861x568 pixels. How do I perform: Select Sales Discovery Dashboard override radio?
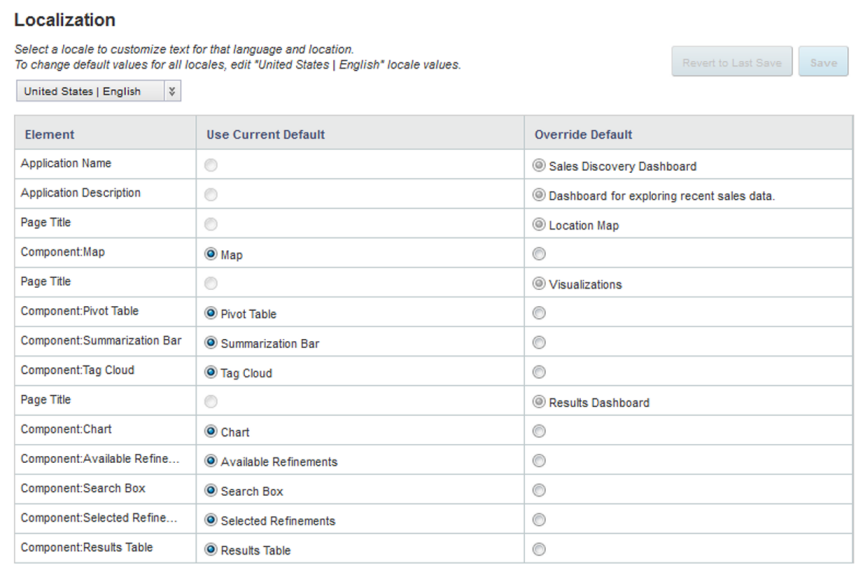[x=540, y=166]
